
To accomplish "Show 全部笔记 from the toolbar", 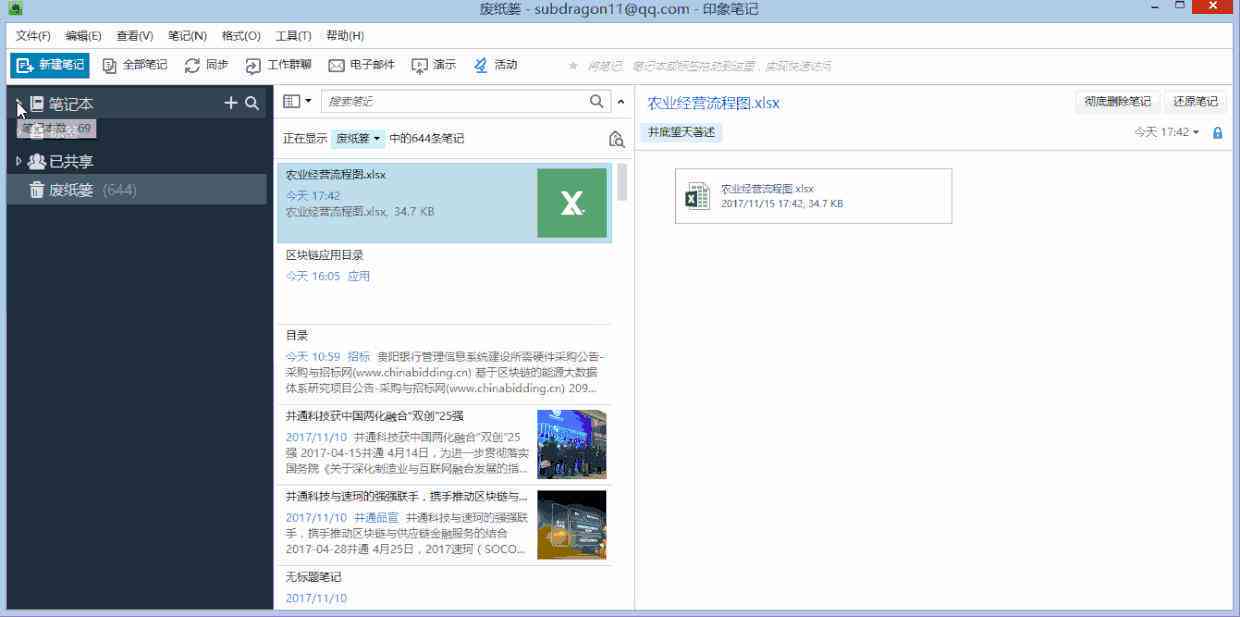I will tap(135, 65).
